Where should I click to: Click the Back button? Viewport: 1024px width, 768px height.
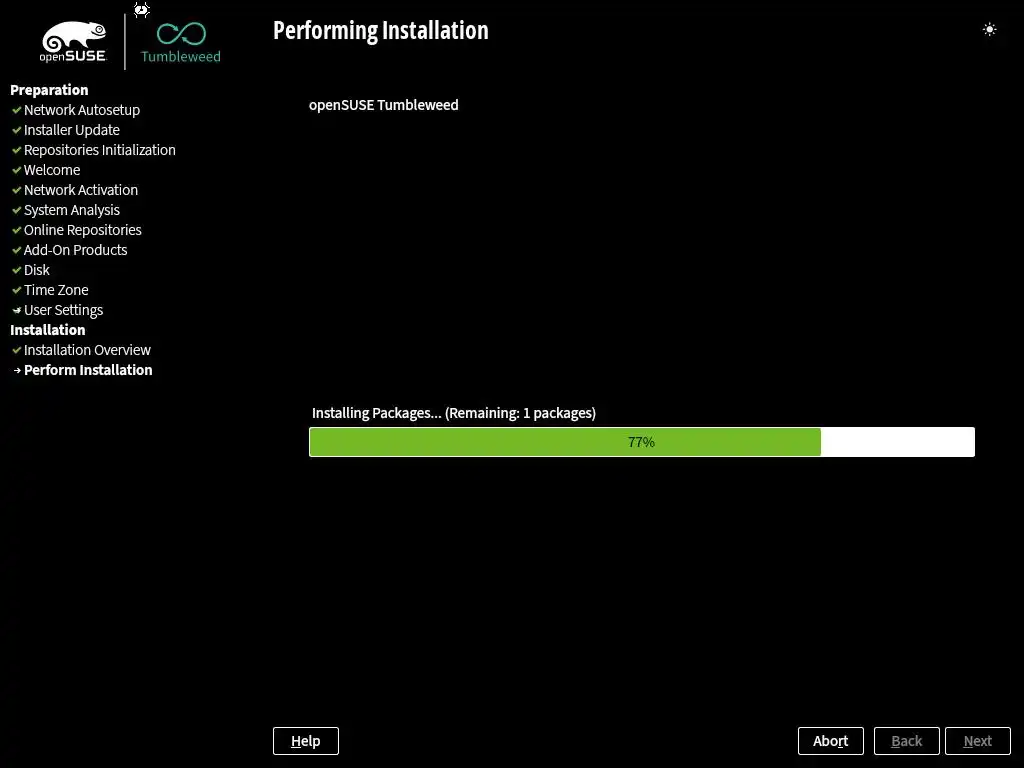pyautogui.click(x=906, y=741)
